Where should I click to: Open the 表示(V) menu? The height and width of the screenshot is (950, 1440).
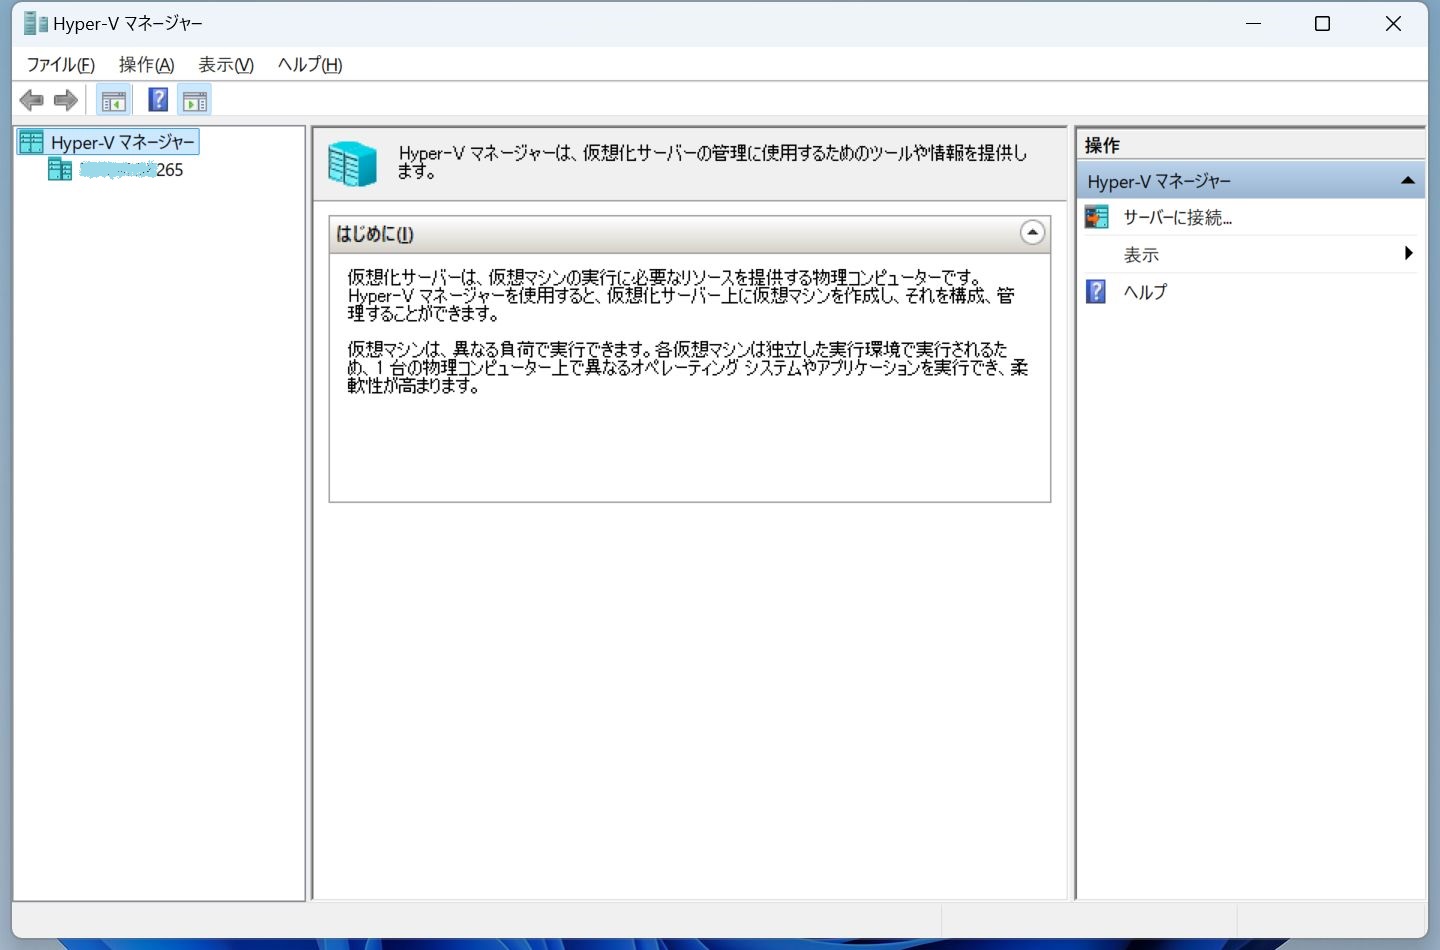coord(224,64)
